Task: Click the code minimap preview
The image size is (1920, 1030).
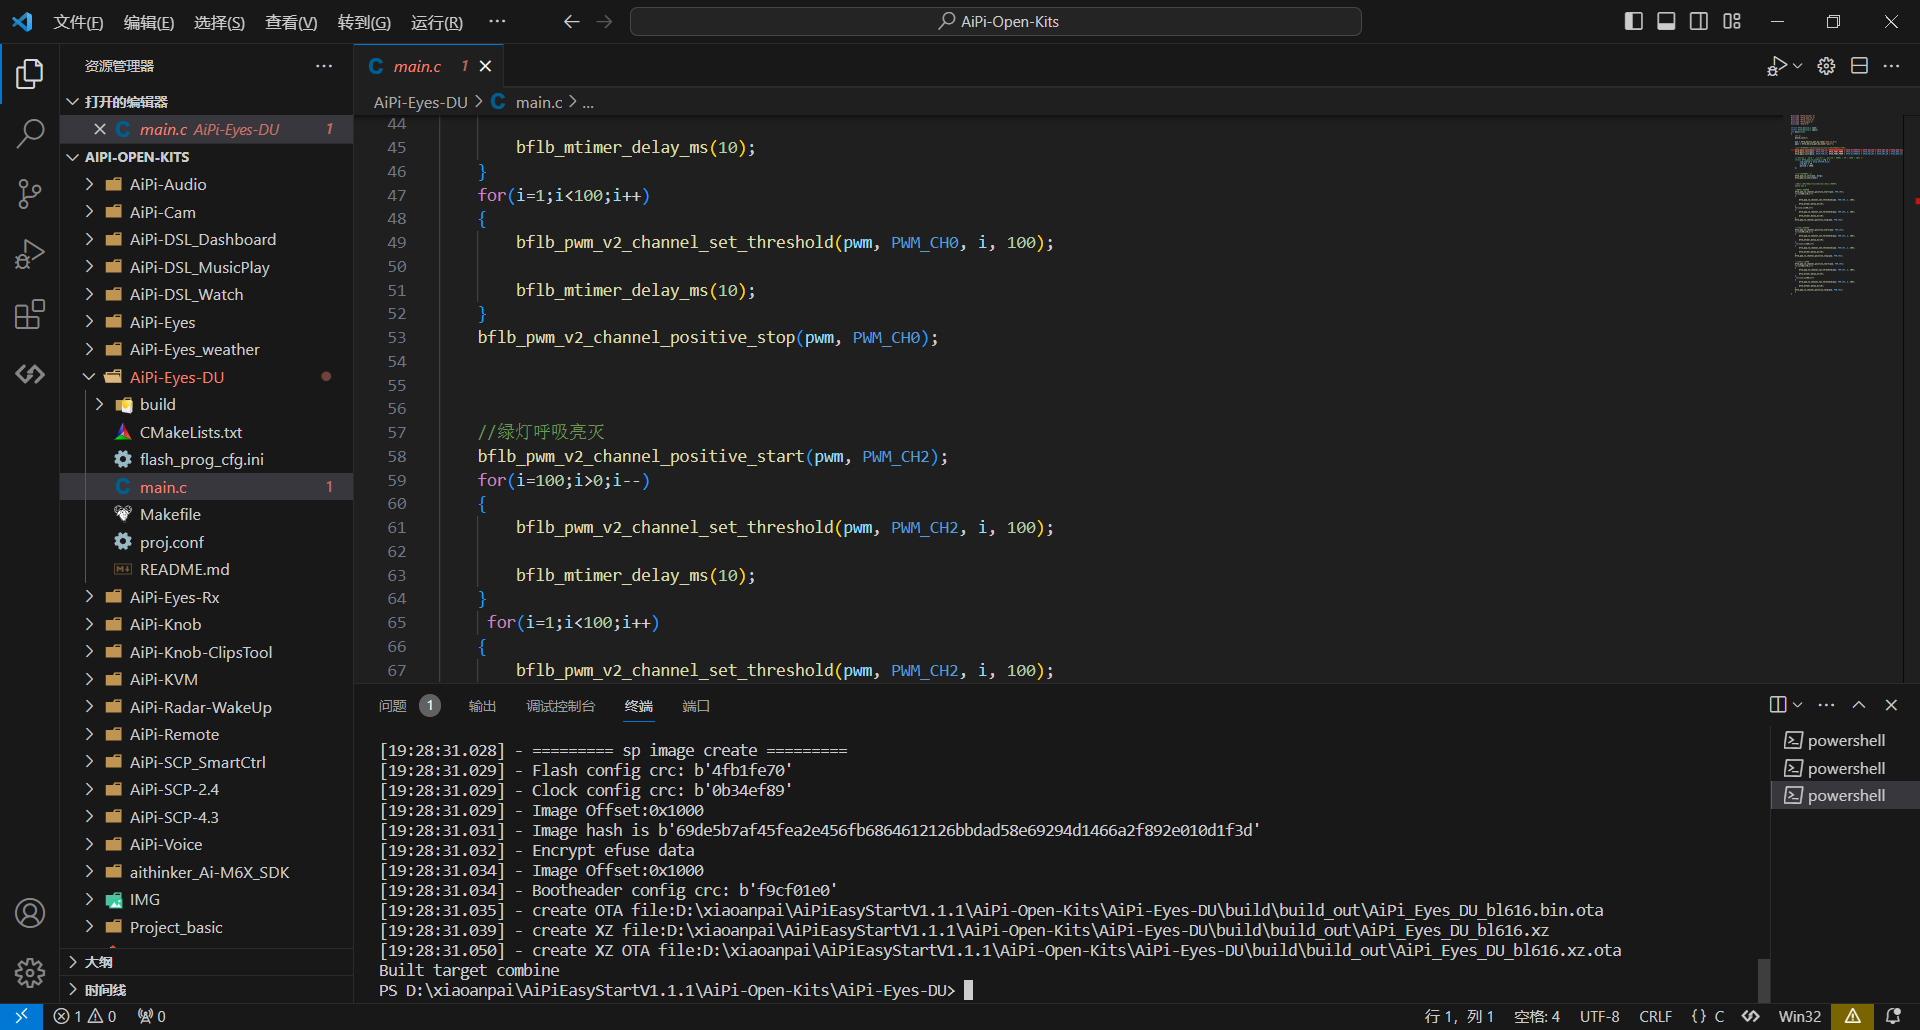Action: (x=1845, y=205)
